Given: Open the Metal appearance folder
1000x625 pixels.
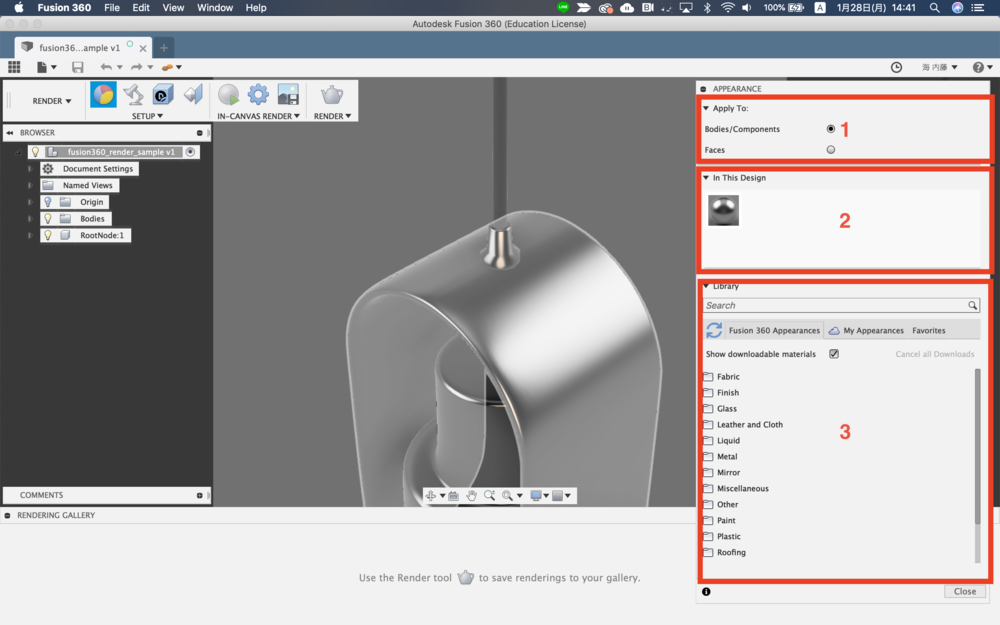Looking at the screenshot, I should [727, 457].
